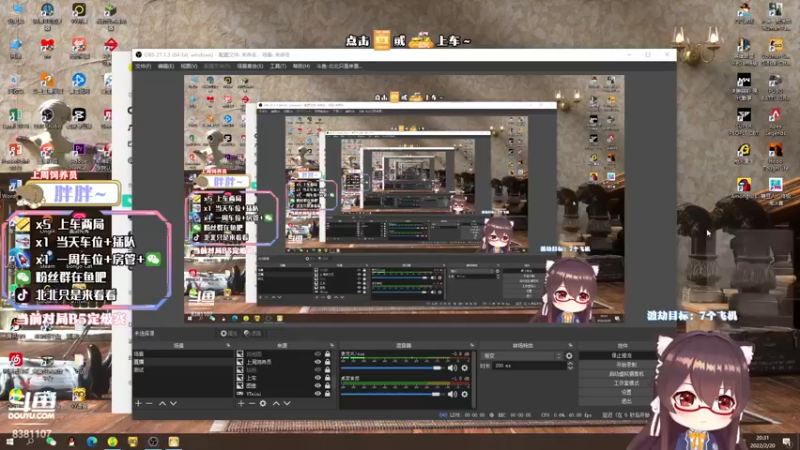Increase transition duration with stepper arrow
The width and height of the screenshot is (800, 450).
pos(570,364)
